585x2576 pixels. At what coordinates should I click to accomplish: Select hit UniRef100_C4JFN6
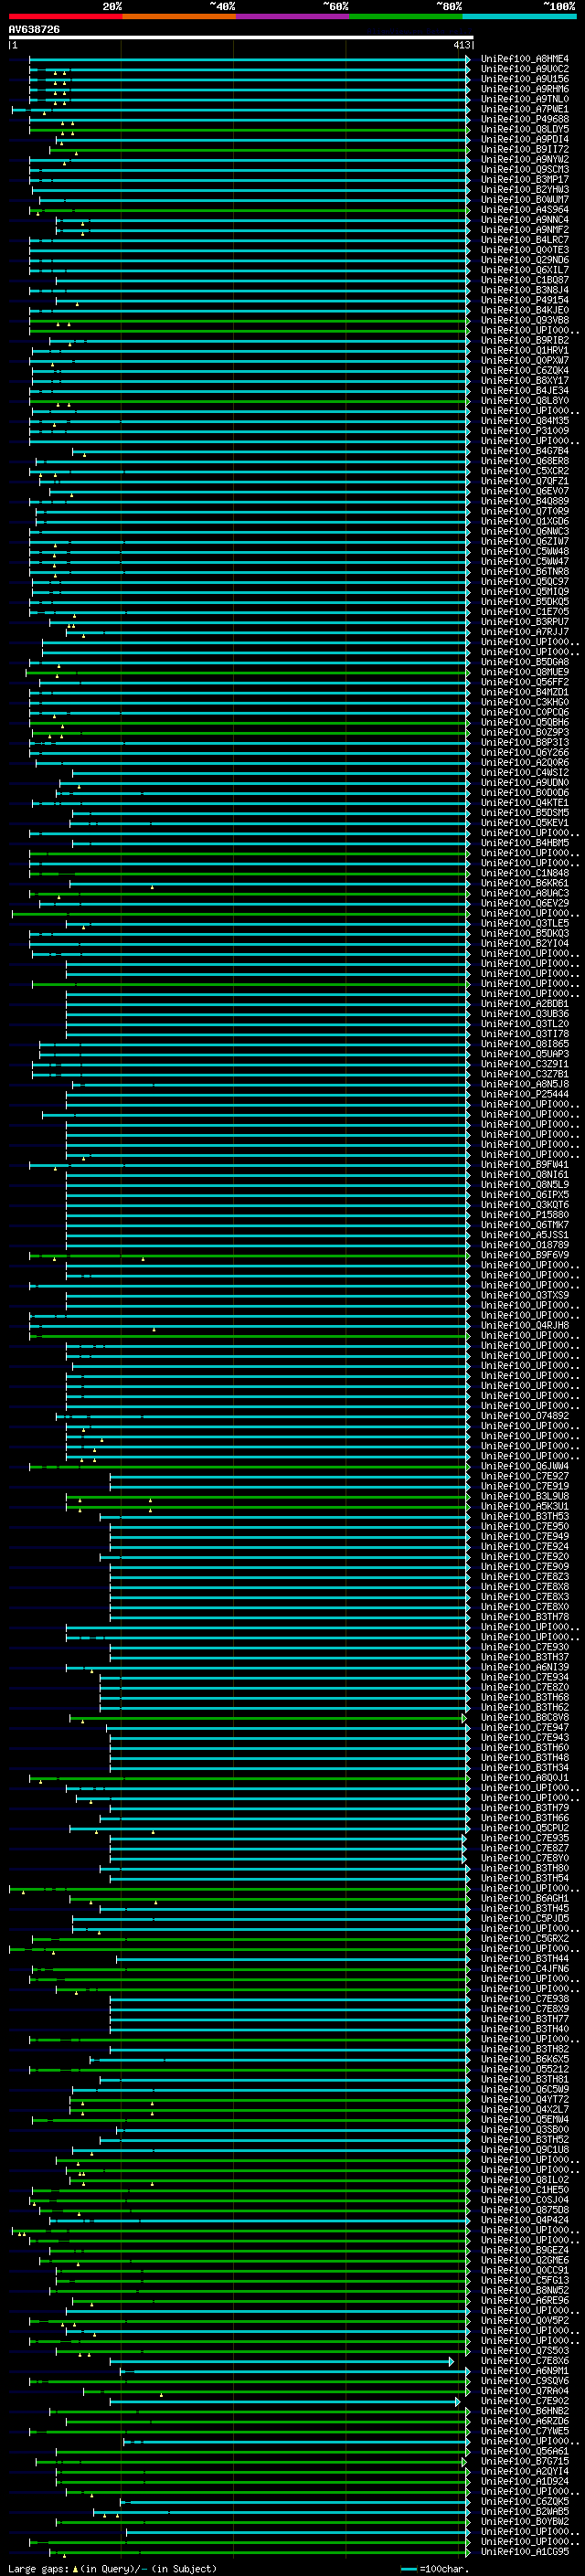524,1968
